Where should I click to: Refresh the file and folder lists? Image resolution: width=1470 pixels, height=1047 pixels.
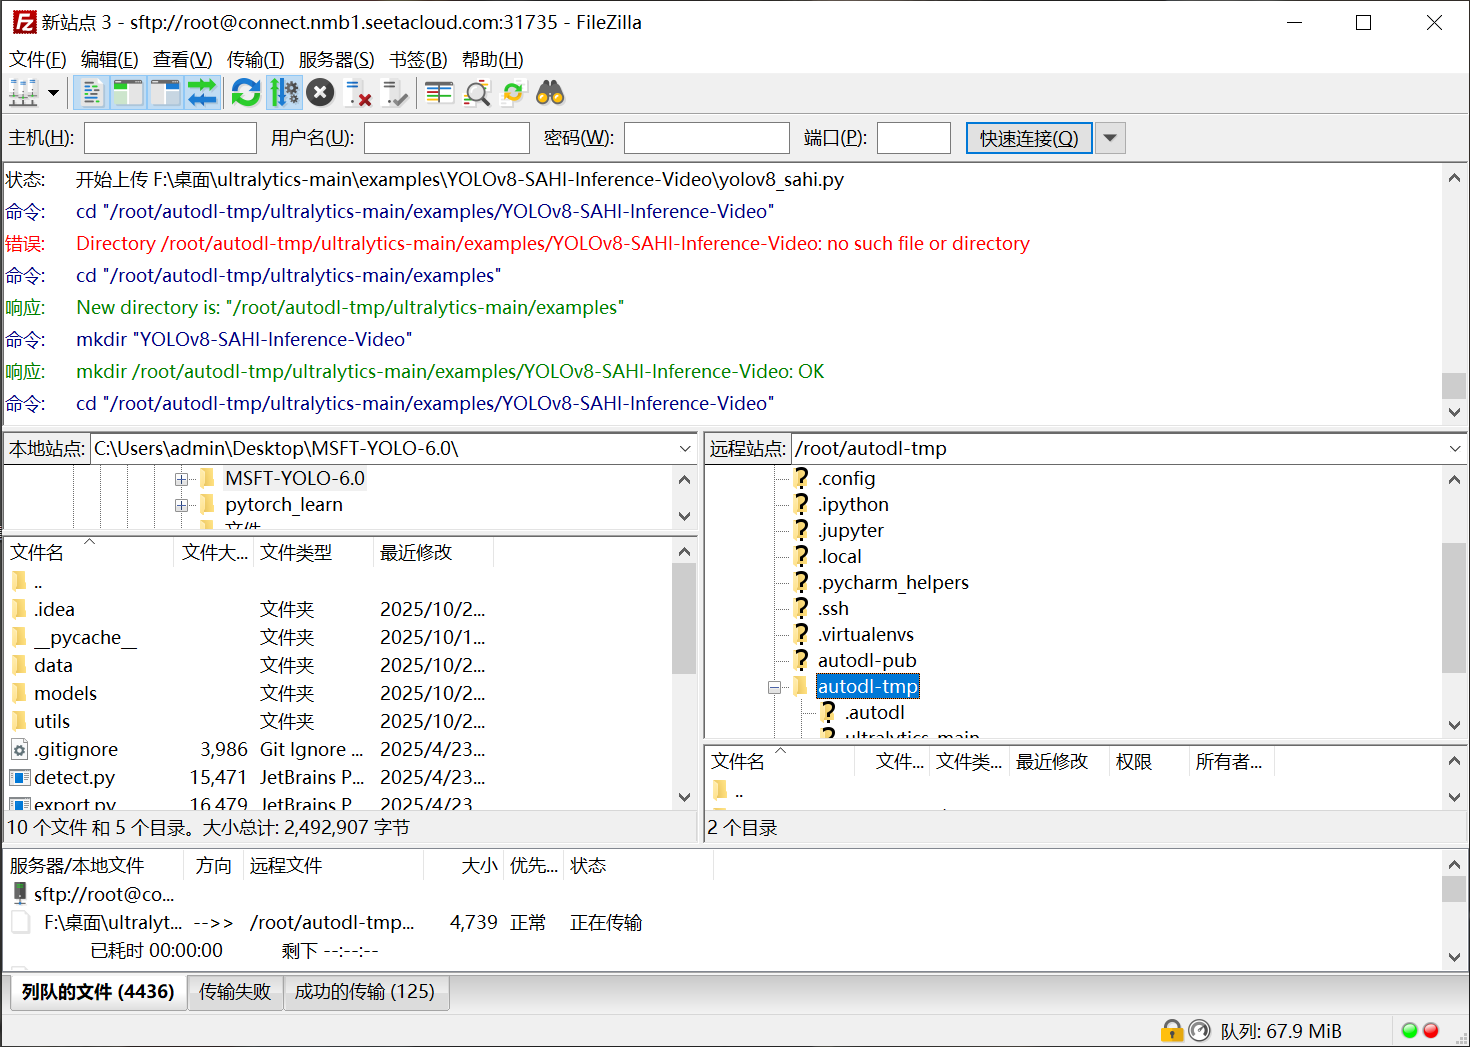[x=246, y=93]
